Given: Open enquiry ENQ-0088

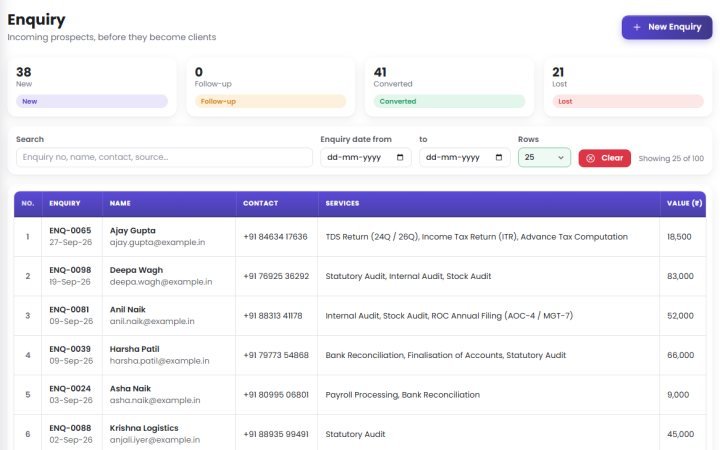Looking at the screenshot, I should (70, 428).
